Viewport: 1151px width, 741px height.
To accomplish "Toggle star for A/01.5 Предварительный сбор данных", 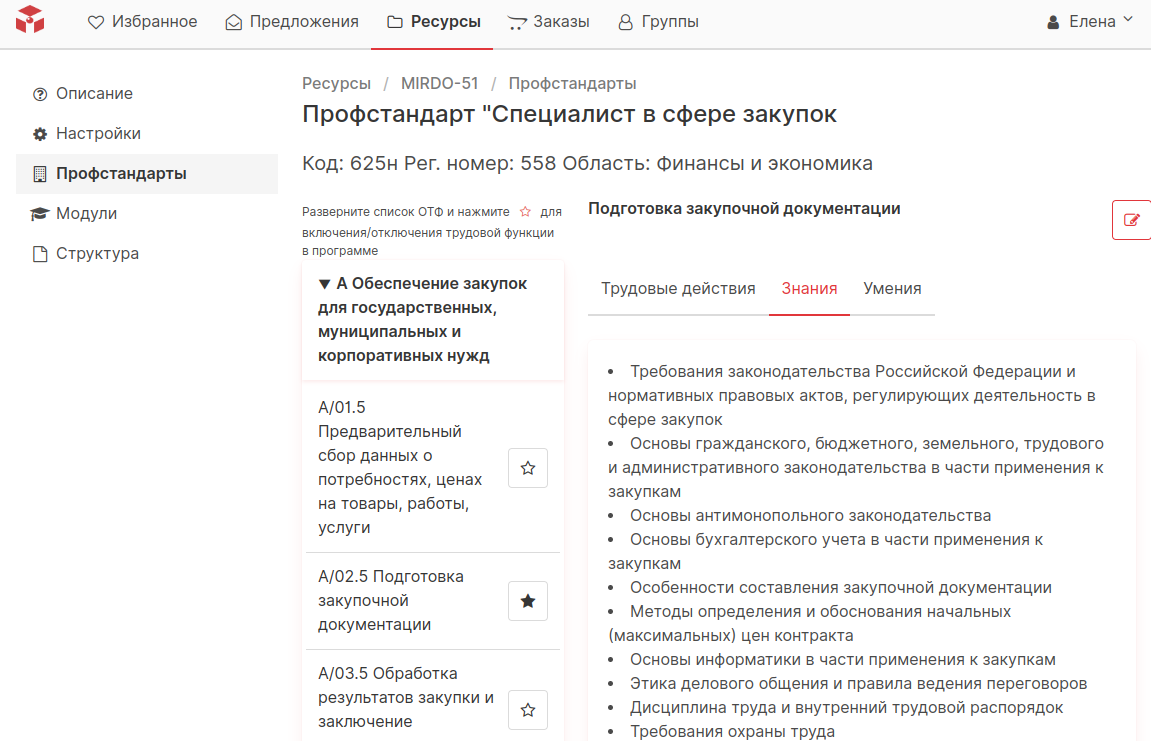I will click(528, 468).
